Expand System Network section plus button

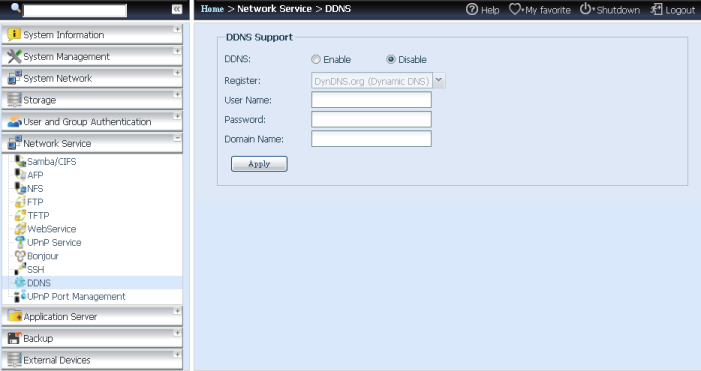click(177, 72)
